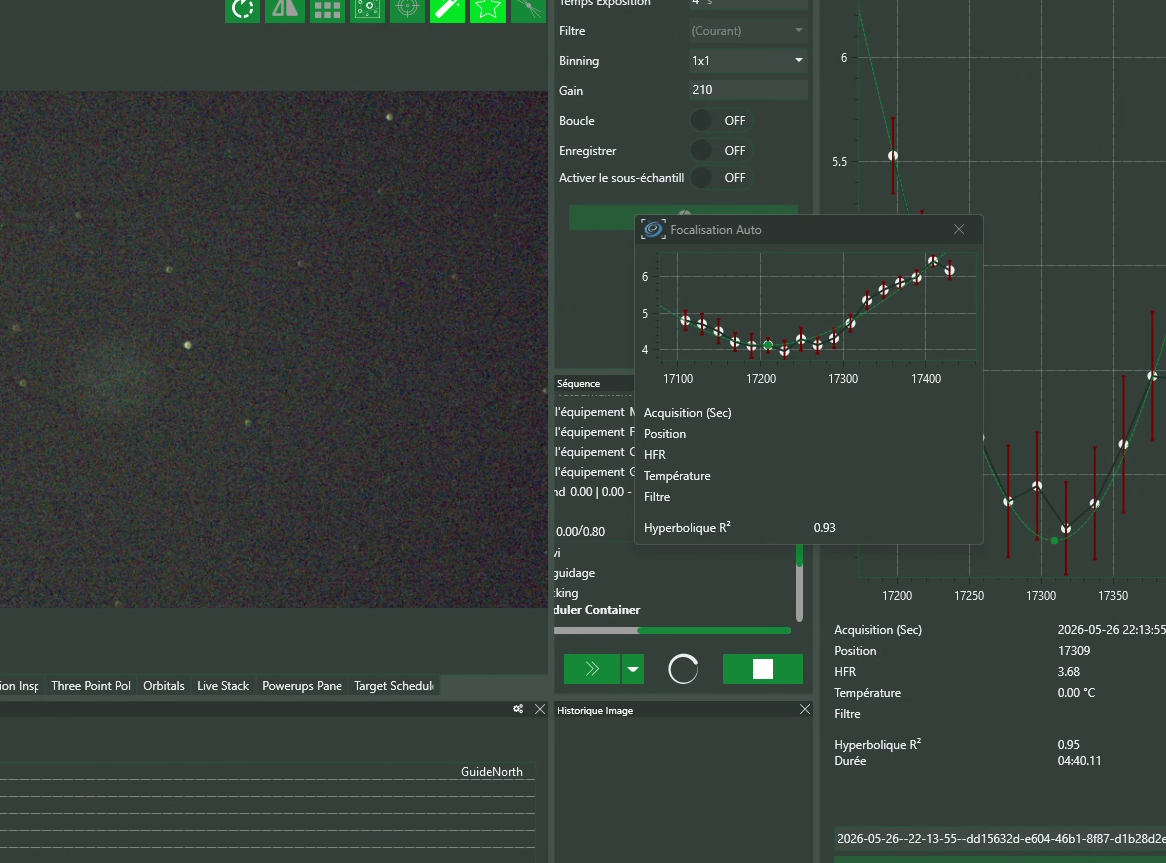This screenshot has width=1166, height=863.
Task: Click the plate solve star field icon
Action: click(x=367, y=10)
